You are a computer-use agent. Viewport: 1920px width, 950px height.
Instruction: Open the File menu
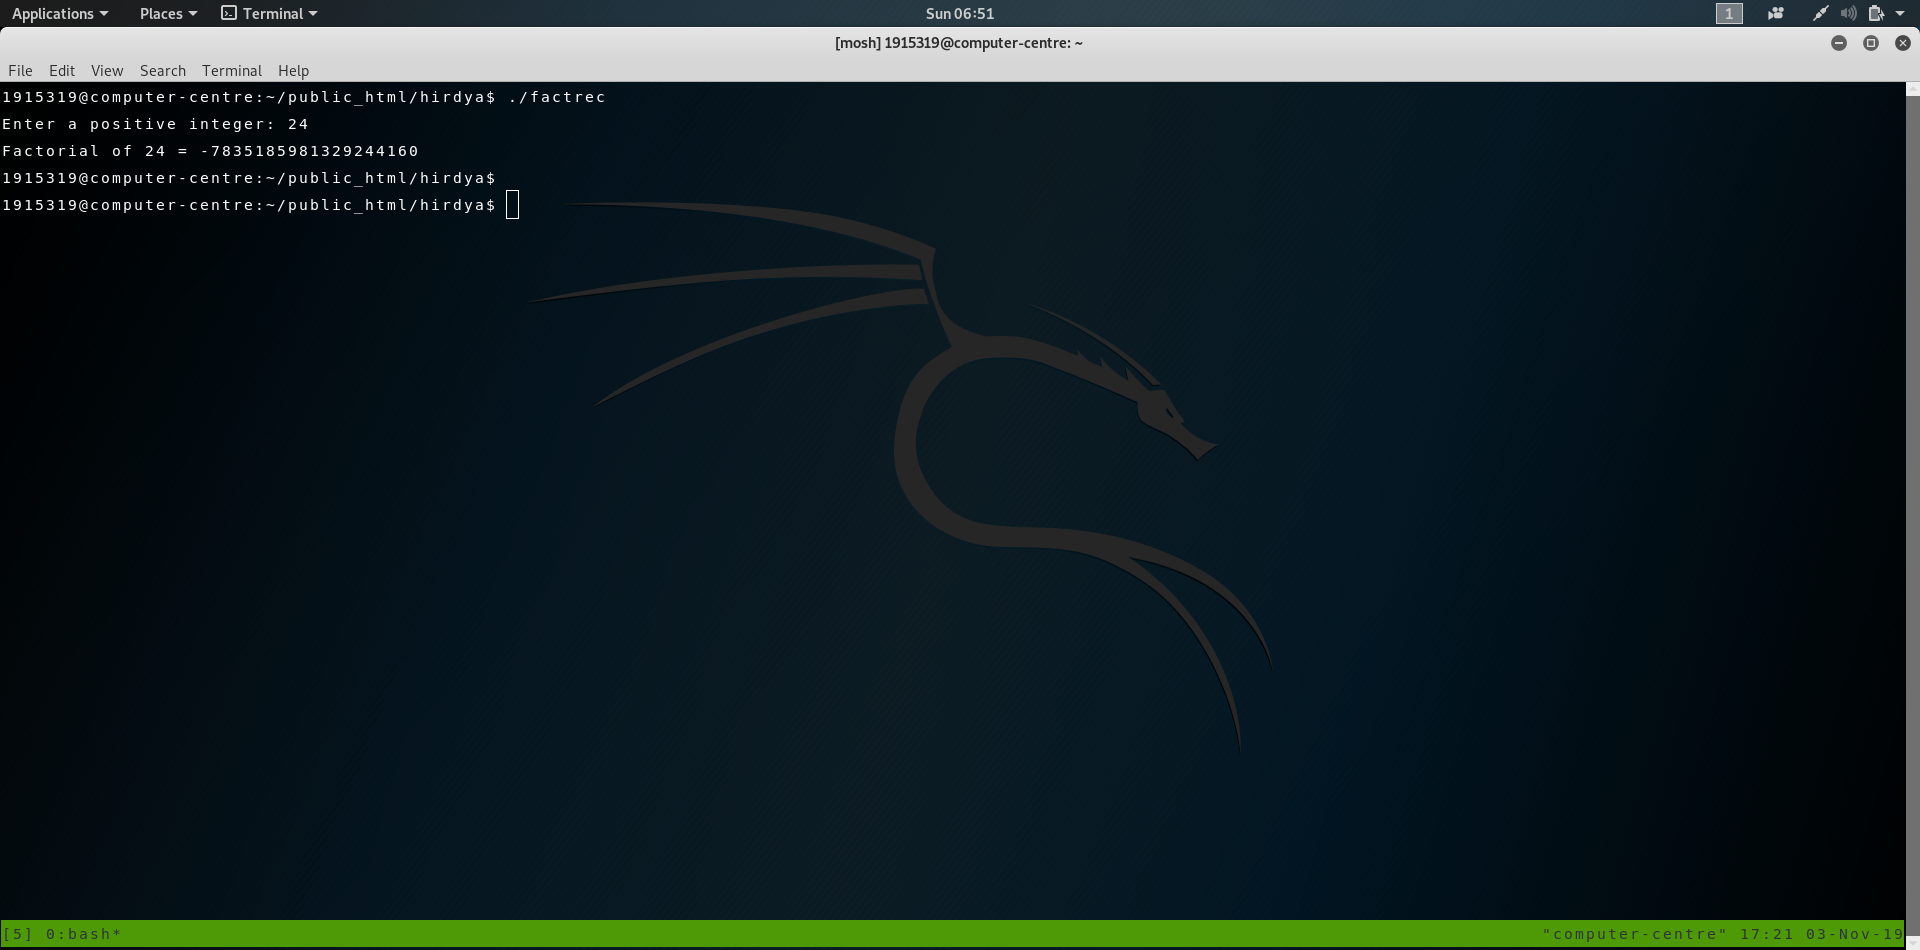20,70
